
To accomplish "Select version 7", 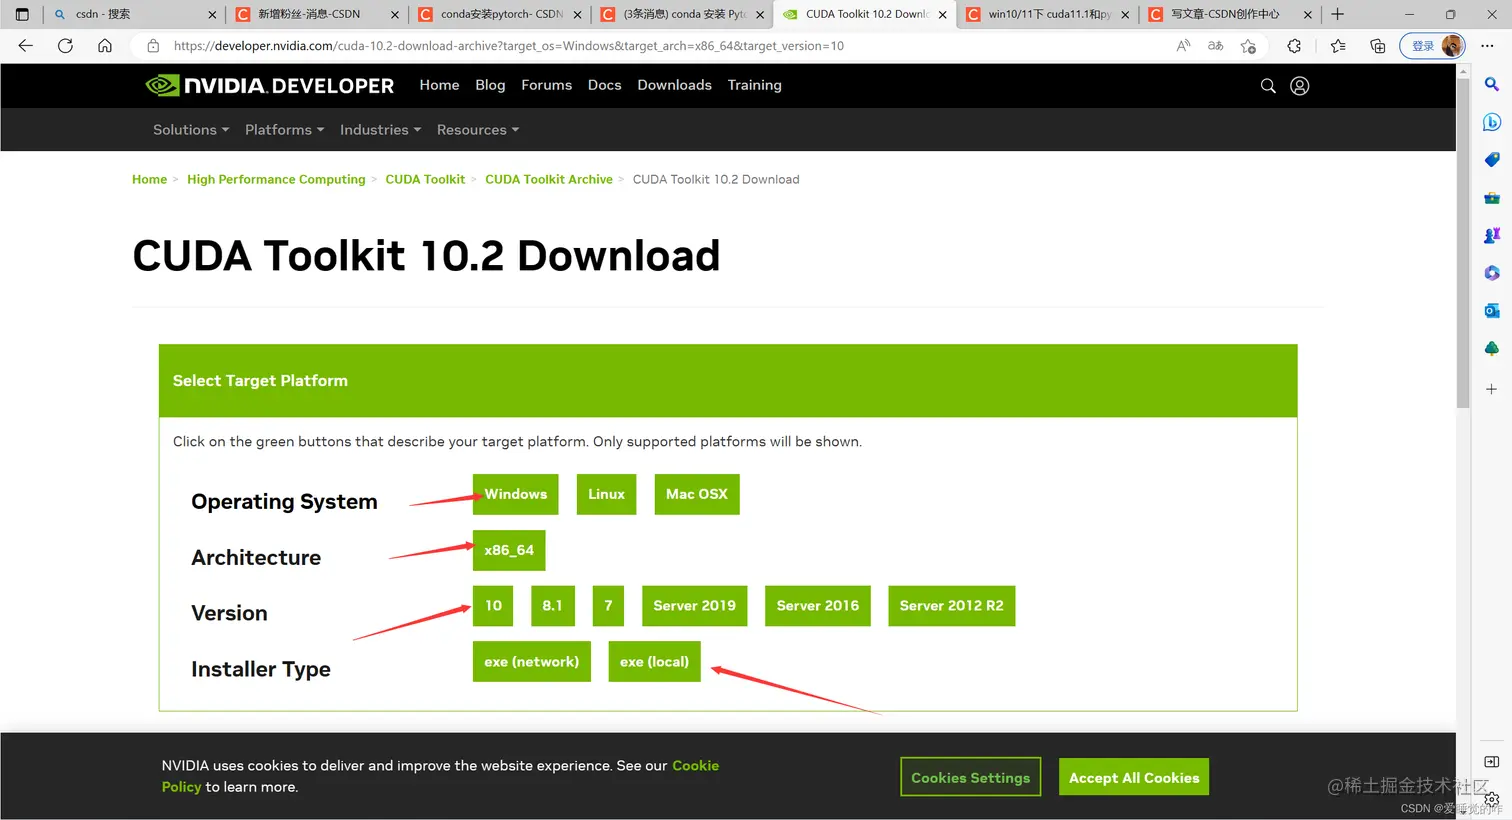I will pos(608,606).
